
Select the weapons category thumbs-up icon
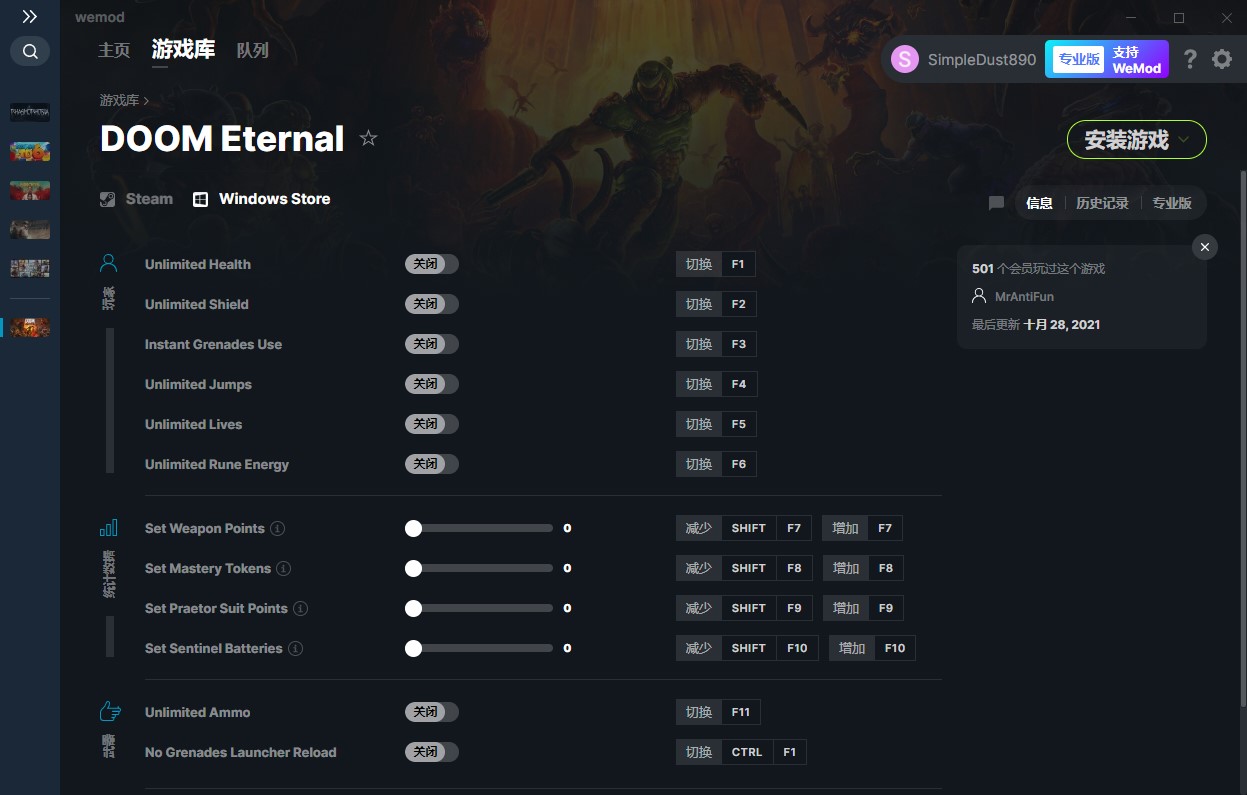[109, 711]
